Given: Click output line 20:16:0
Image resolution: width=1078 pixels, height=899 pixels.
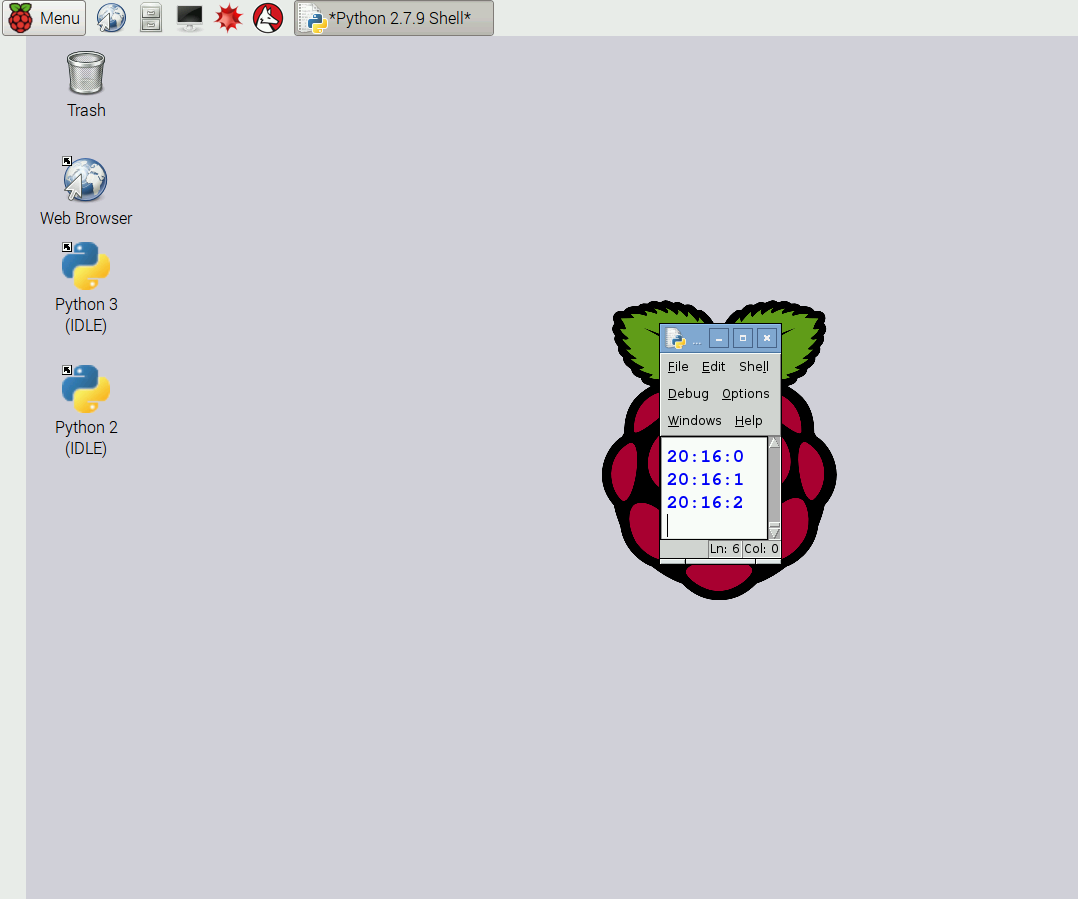Looking at the screenshot, I should (x=705, y=456).
